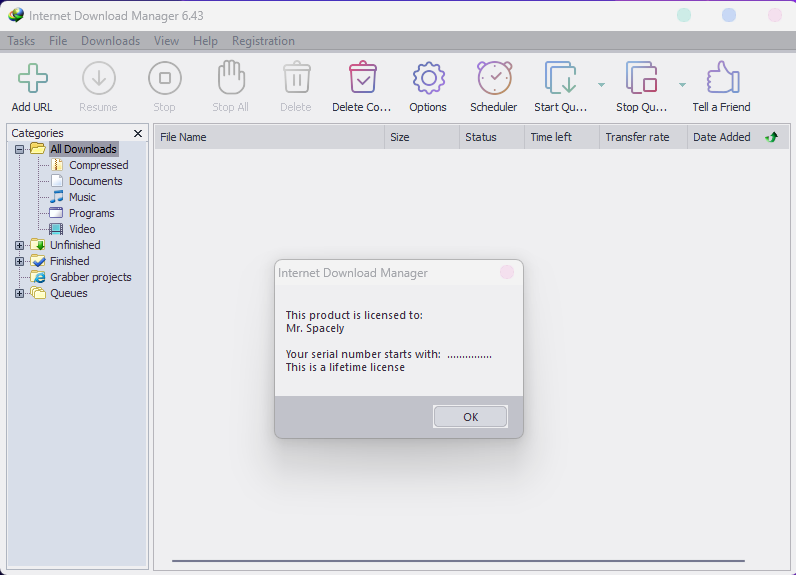Click the 'Mr. Spacely' licensee text
The image size is (796, 575).
coord(315,328)
